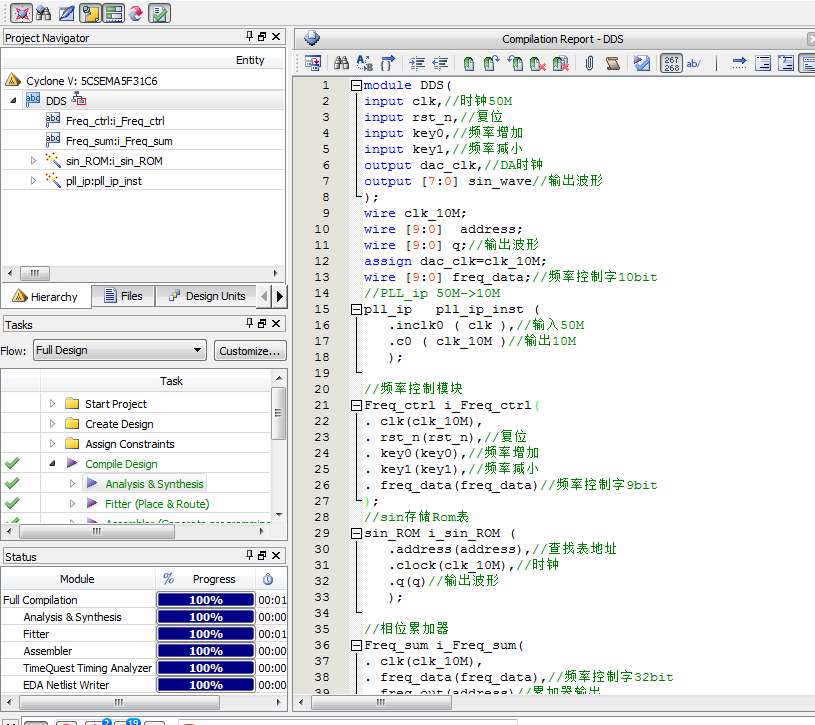This screenshot has height=725, width=815.
Task: Collapse the module DDS code block
Action: point(356,85)
